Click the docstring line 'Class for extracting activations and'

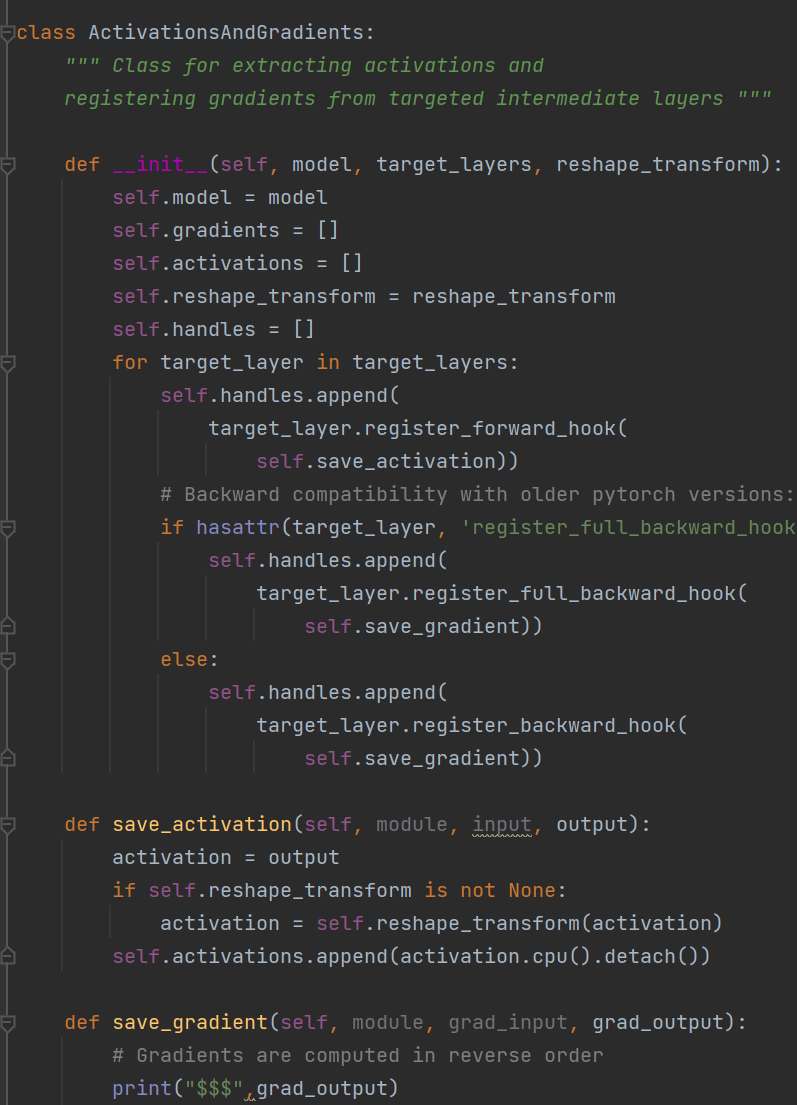328,66
